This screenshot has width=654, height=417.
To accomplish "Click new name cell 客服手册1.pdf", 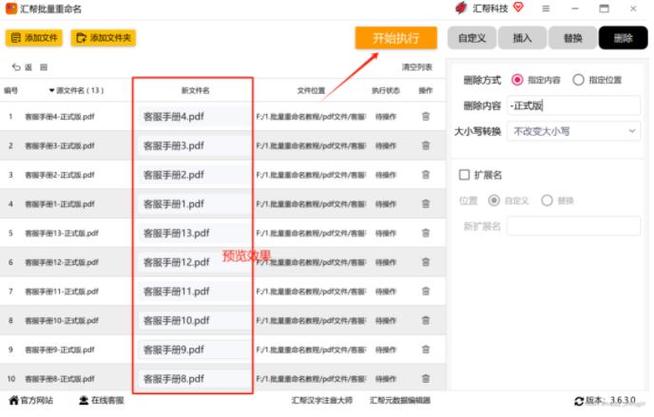I will [x=193, y=204].
